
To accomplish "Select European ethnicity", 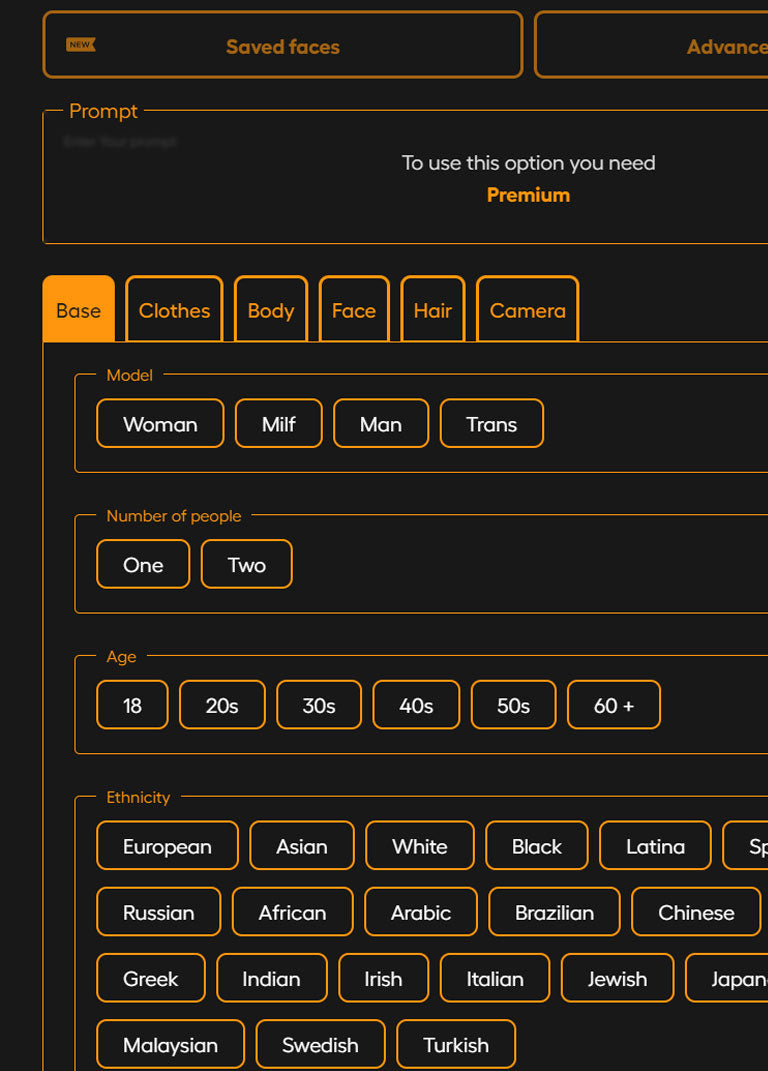I will pos(167,847).
